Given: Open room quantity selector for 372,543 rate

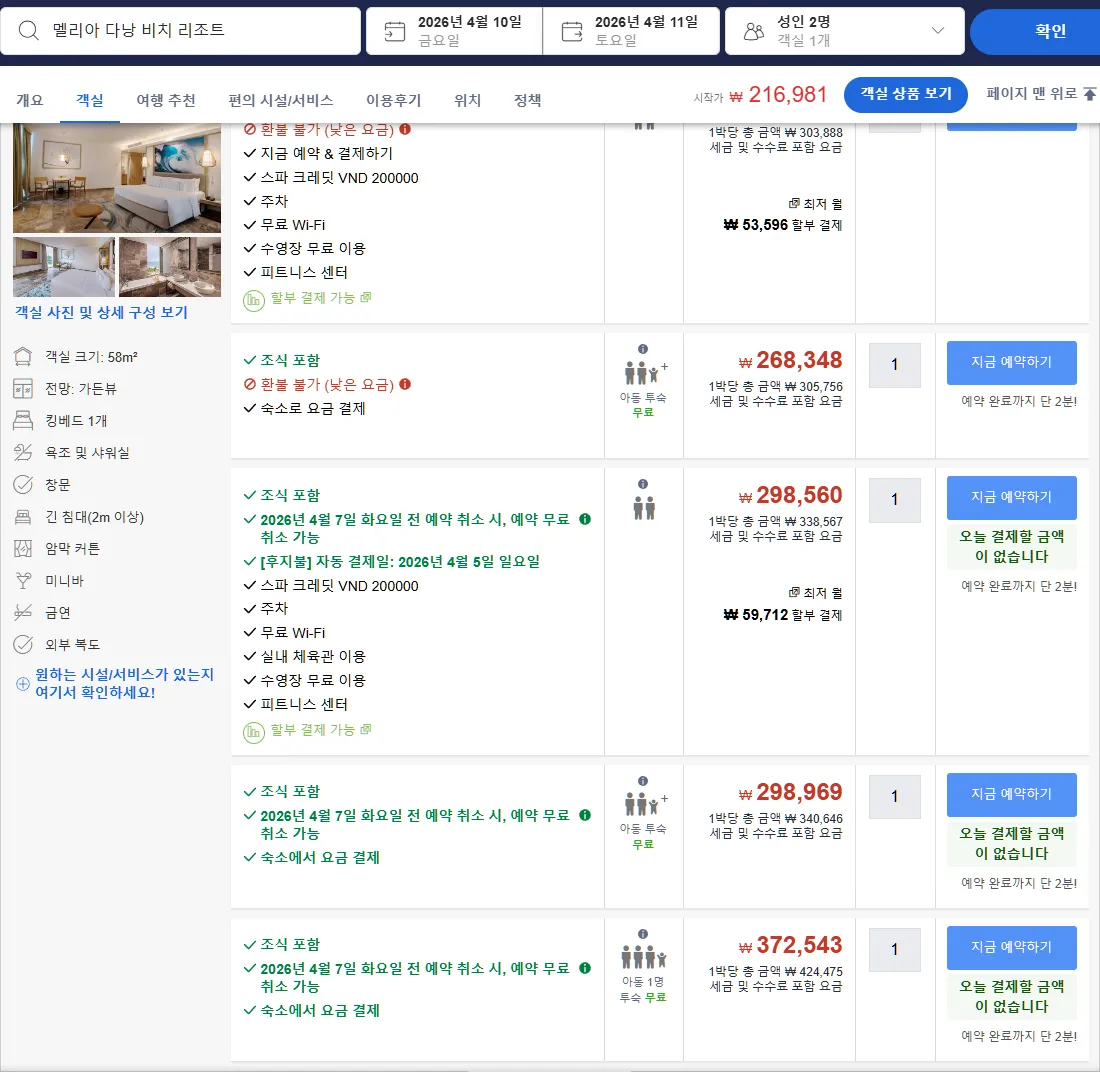Looking at the screenshot, I should (x=894, y=950).
